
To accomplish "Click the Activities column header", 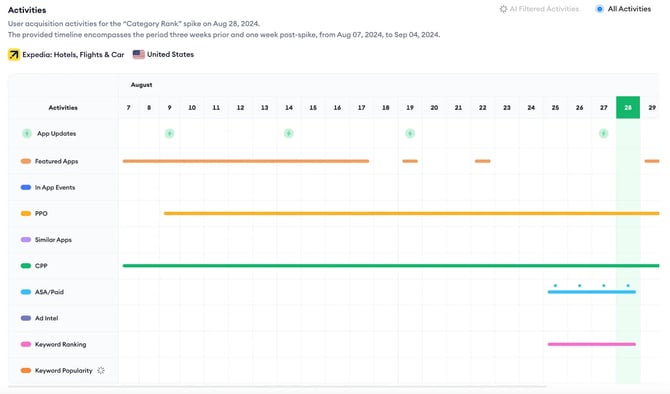I will (x=63, y=108).
